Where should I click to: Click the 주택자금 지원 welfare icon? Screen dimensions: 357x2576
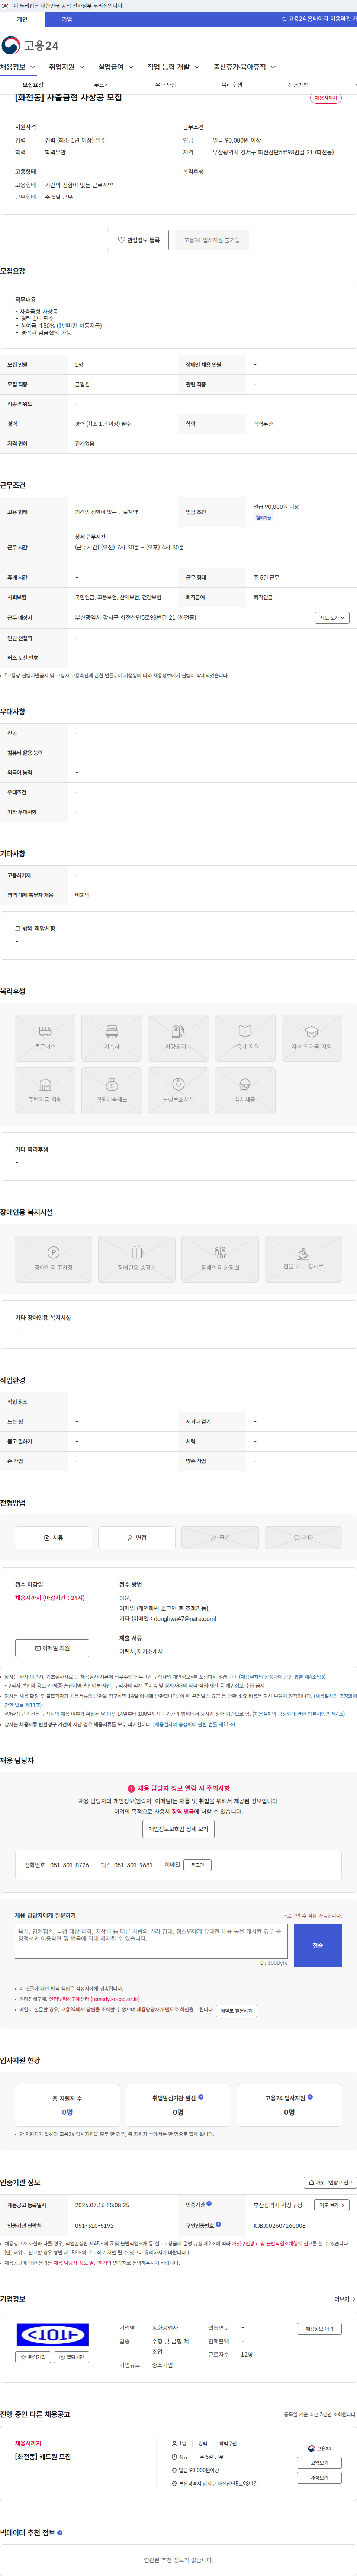point(45,1091)
